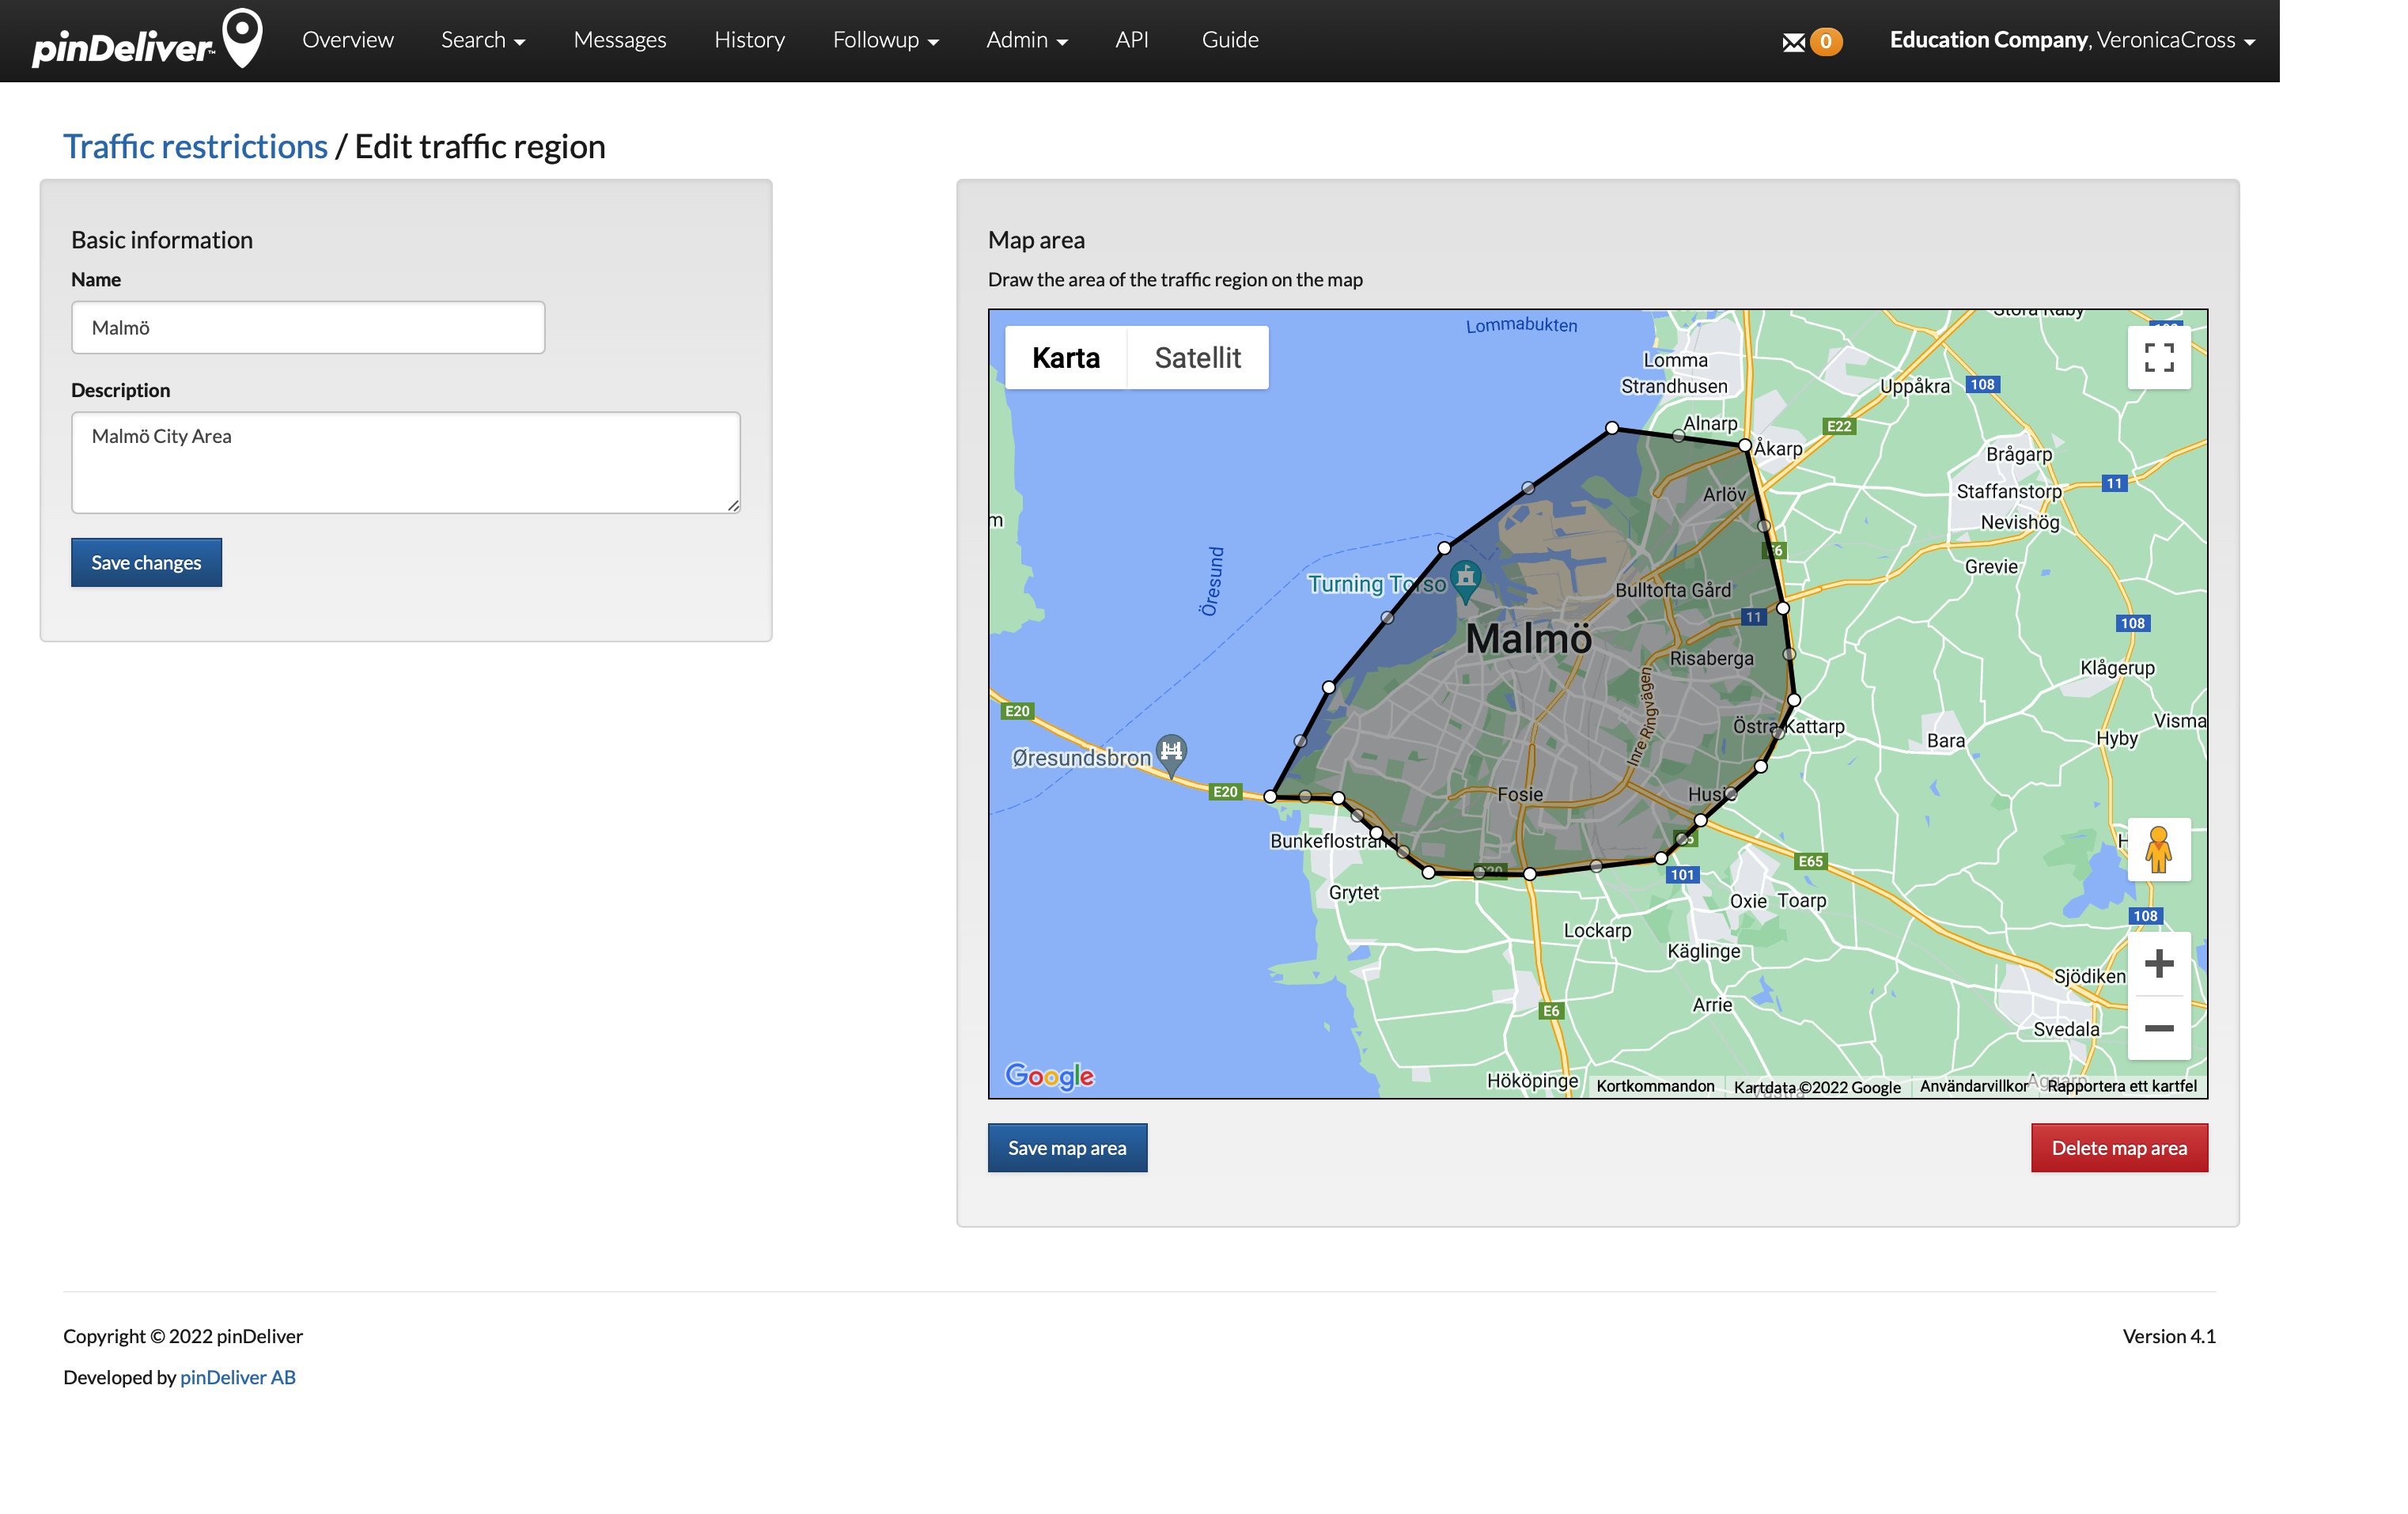Open the Traffic restrictions page link
Viewport: 2408px width, 1514px height.
click(195, 145)
